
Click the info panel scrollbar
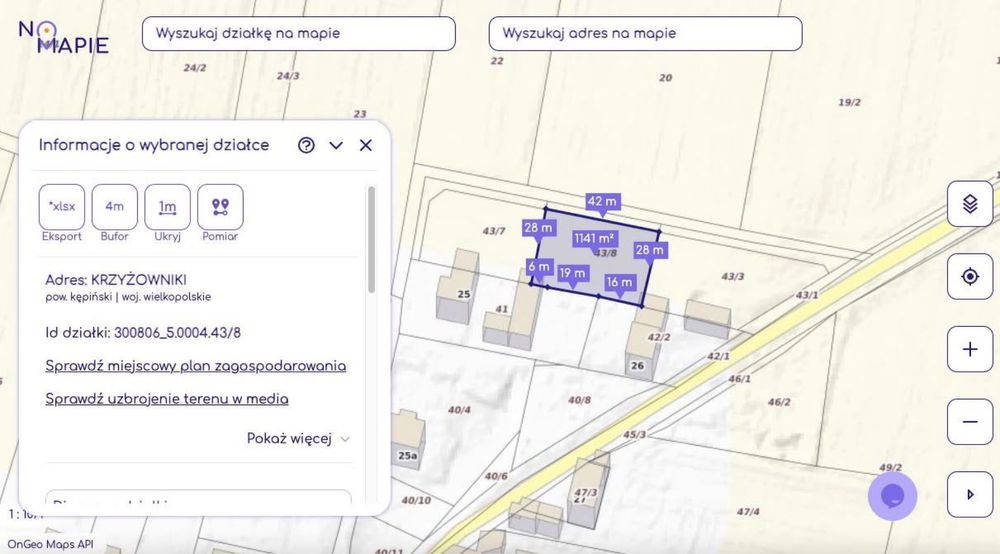[371, 239]
